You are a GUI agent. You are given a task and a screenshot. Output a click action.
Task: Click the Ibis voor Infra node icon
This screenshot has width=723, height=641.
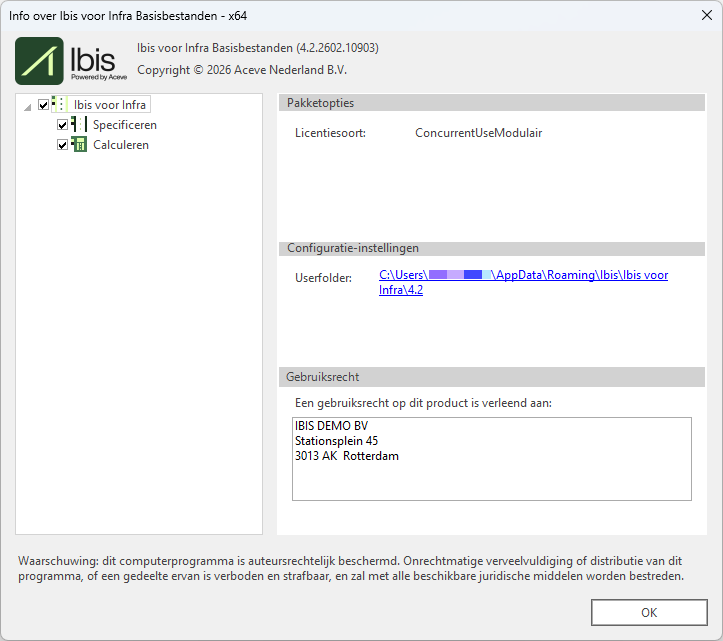pos(59,104)
